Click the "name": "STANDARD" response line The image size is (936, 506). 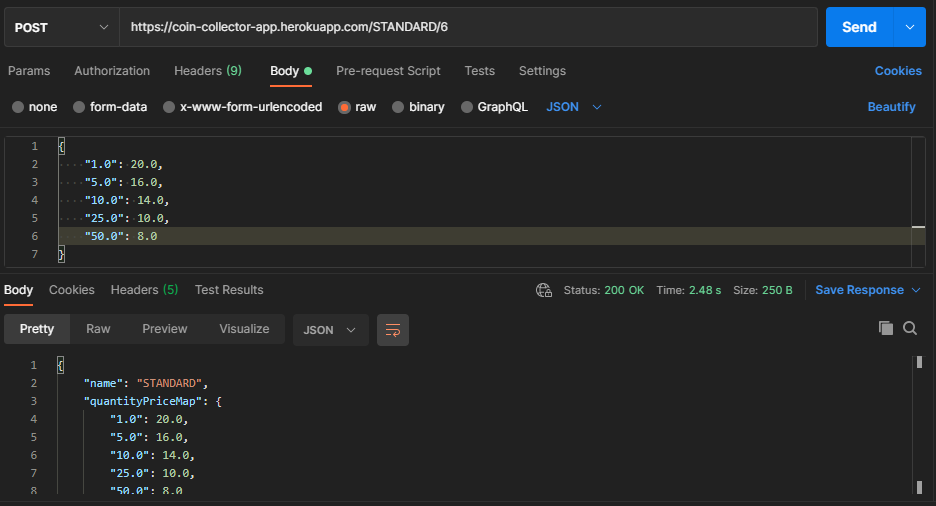(x=146, y=383)
